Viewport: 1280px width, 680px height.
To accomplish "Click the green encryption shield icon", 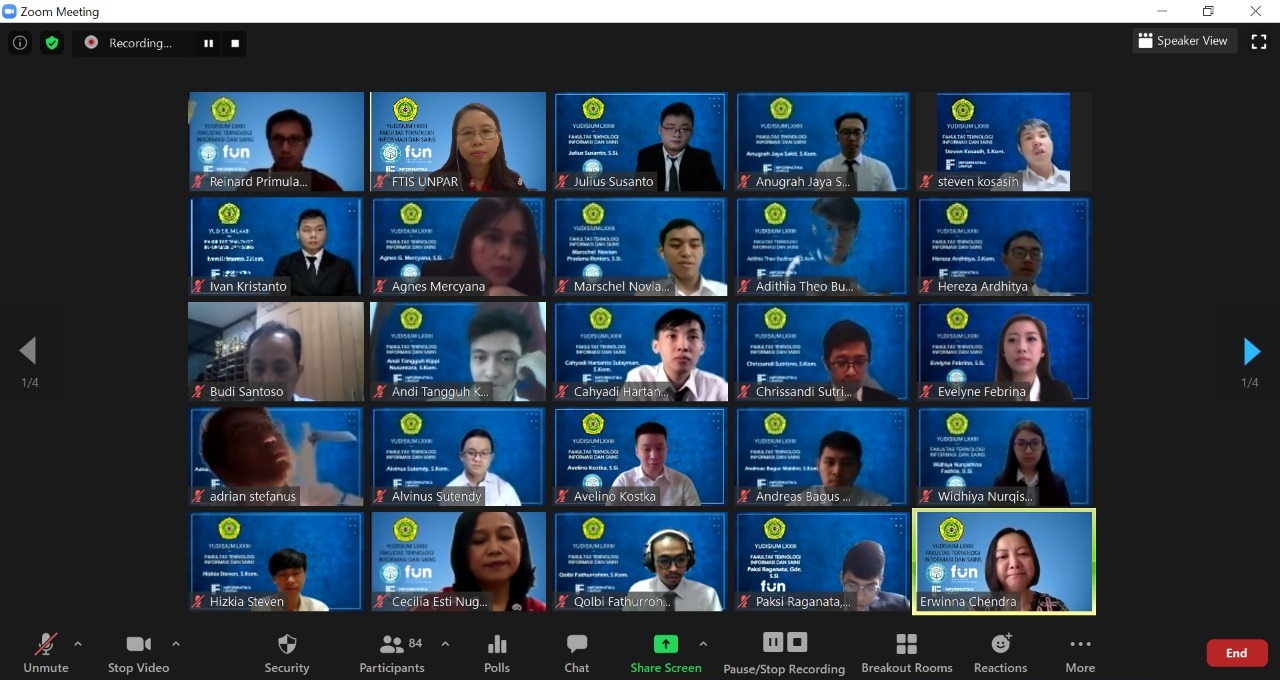I will point(52,43).
